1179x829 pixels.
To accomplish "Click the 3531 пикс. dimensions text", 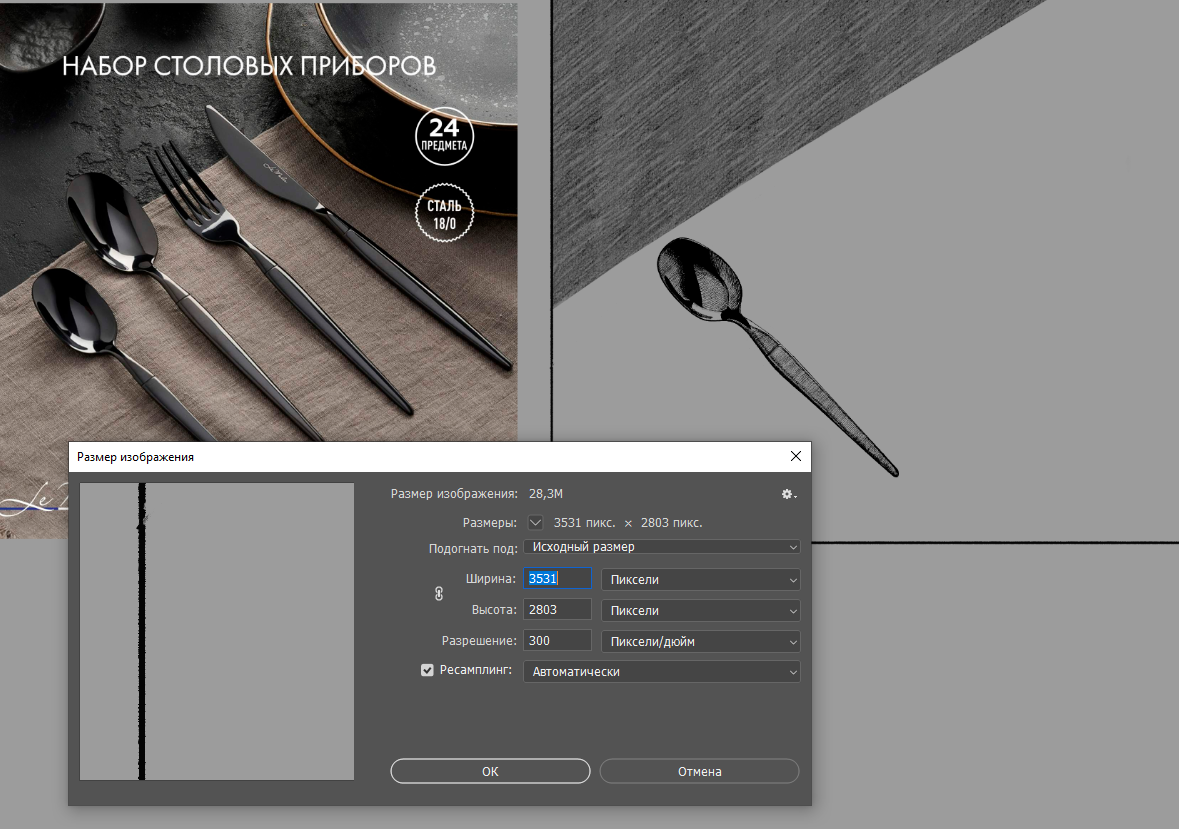I will [x=584, y=522].
